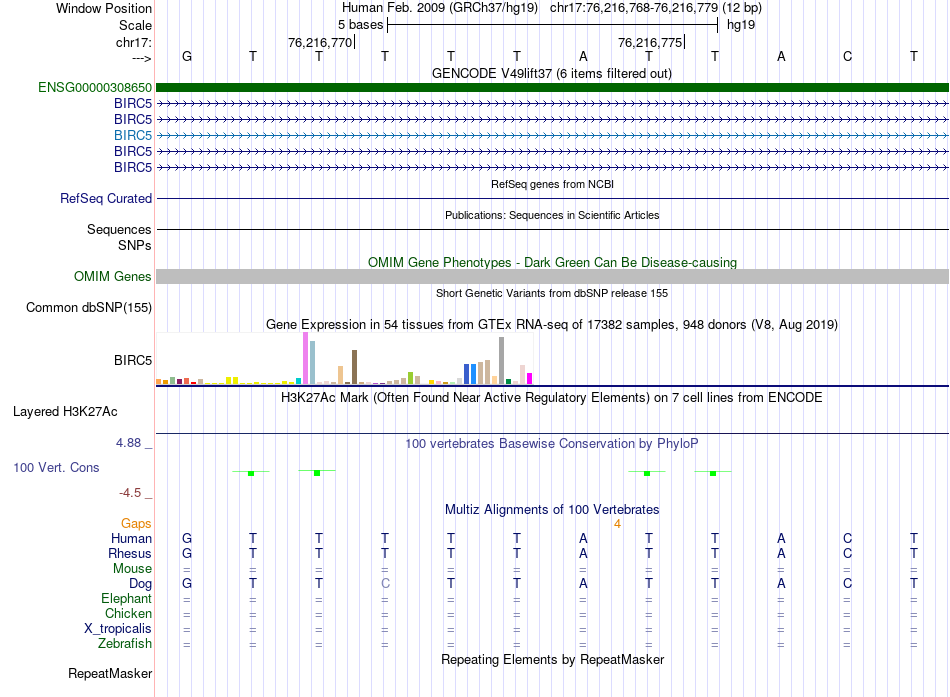Image resolution: width=950 pixels, height=697 pixels.
Task: Click the brown bar in GTEx chart
Action: point(354,367)
